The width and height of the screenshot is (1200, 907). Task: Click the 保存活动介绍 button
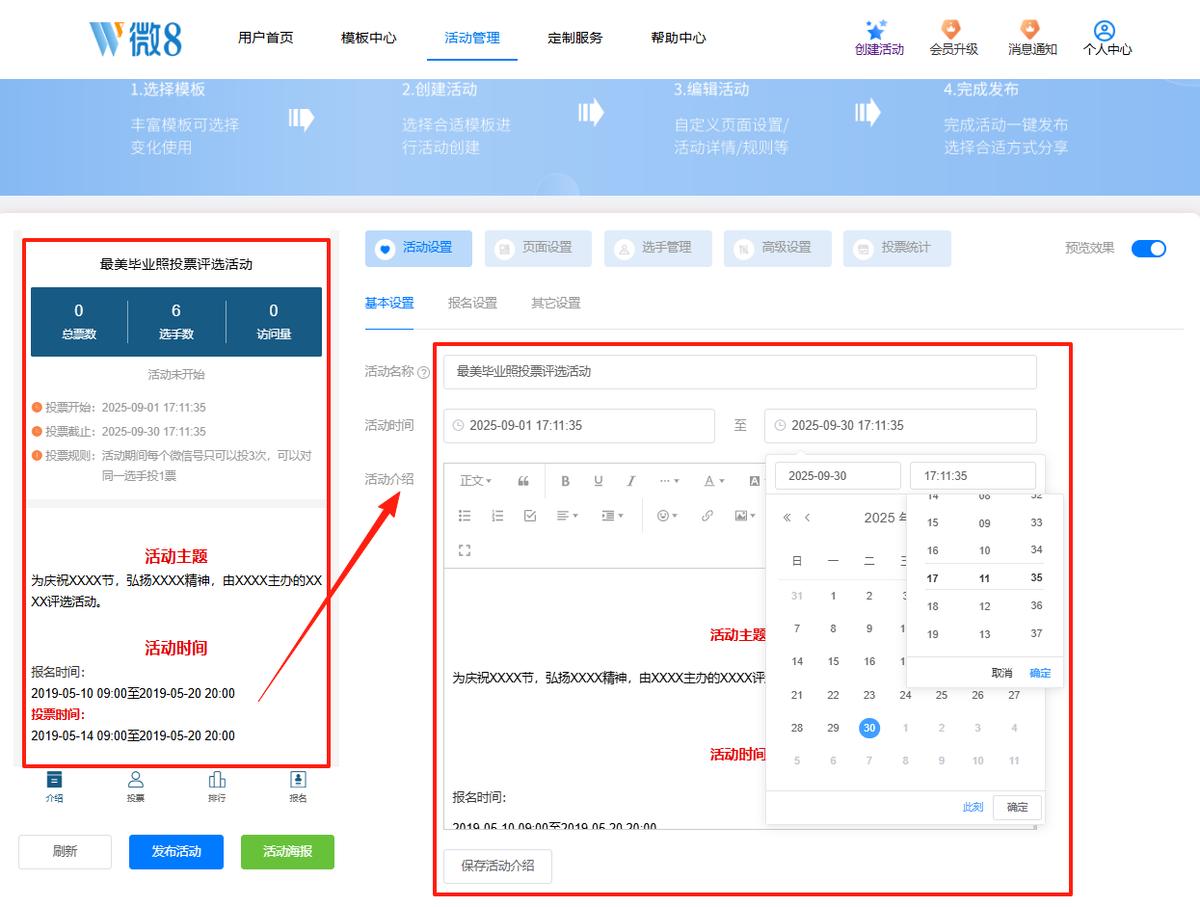pyautogui.click(x=498, y=866)
